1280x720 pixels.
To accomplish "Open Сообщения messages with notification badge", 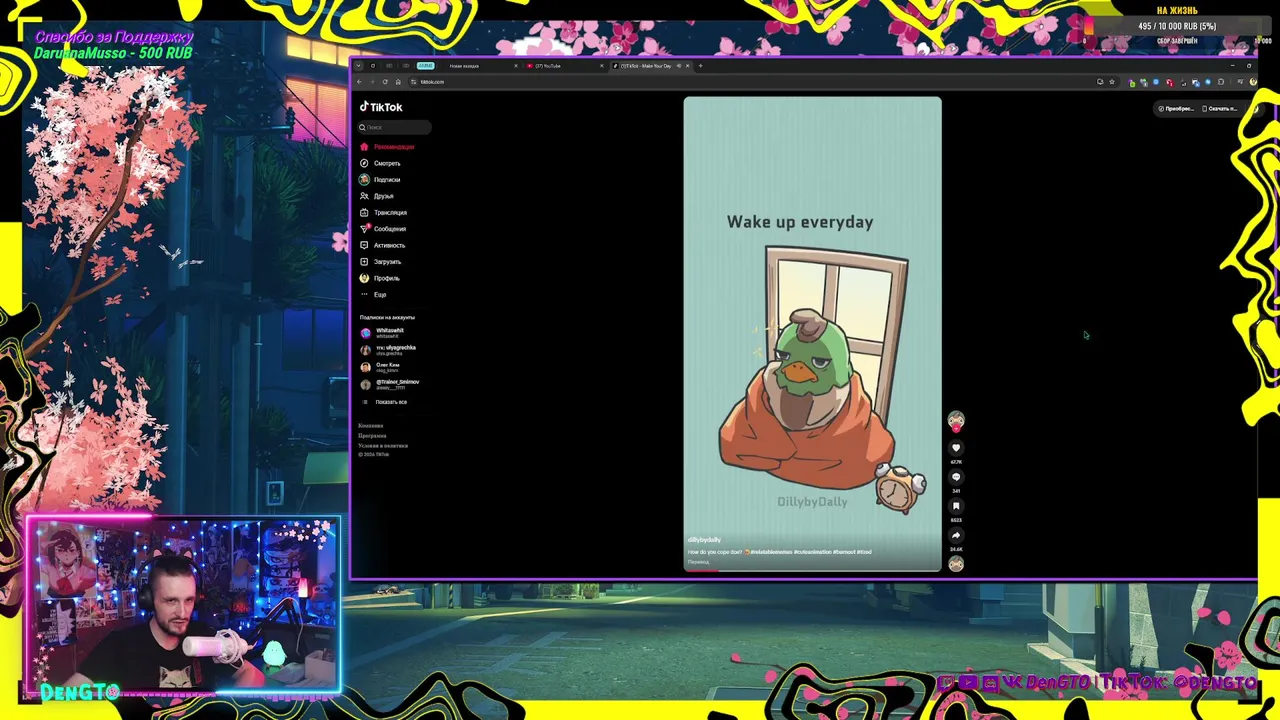I will (384, 229).
